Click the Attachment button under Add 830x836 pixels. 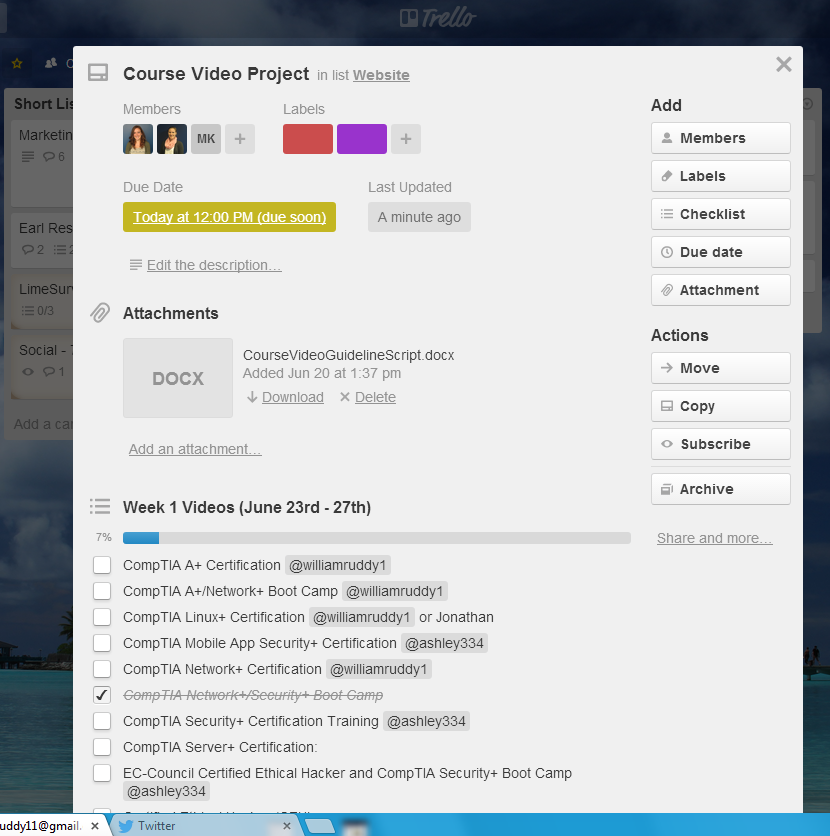[721, 290]
